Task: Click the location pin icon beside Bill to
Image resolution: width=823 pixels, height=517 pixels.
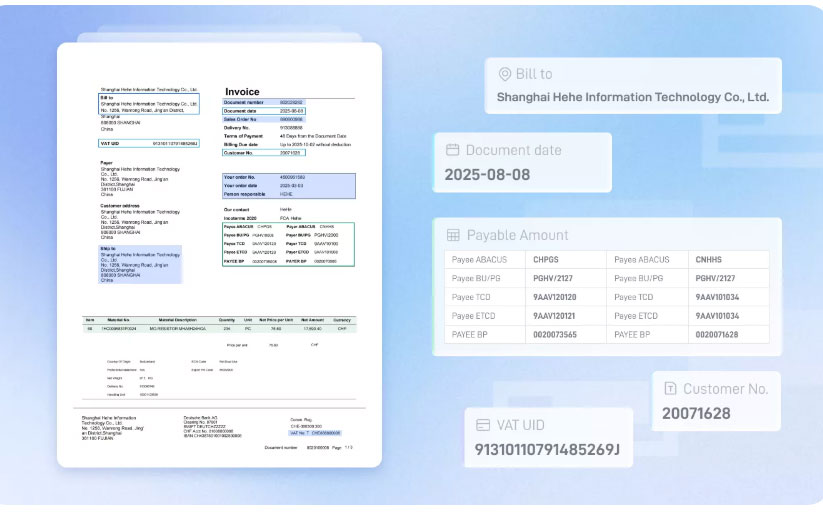Action: tap(505, 74)
